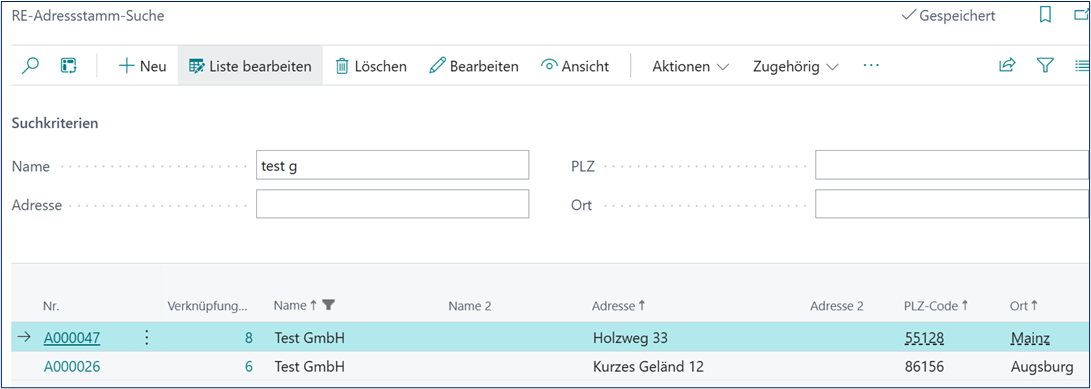Open record link A000026
This screenshot has height=389, width=1091.
[x=72, y=366]
